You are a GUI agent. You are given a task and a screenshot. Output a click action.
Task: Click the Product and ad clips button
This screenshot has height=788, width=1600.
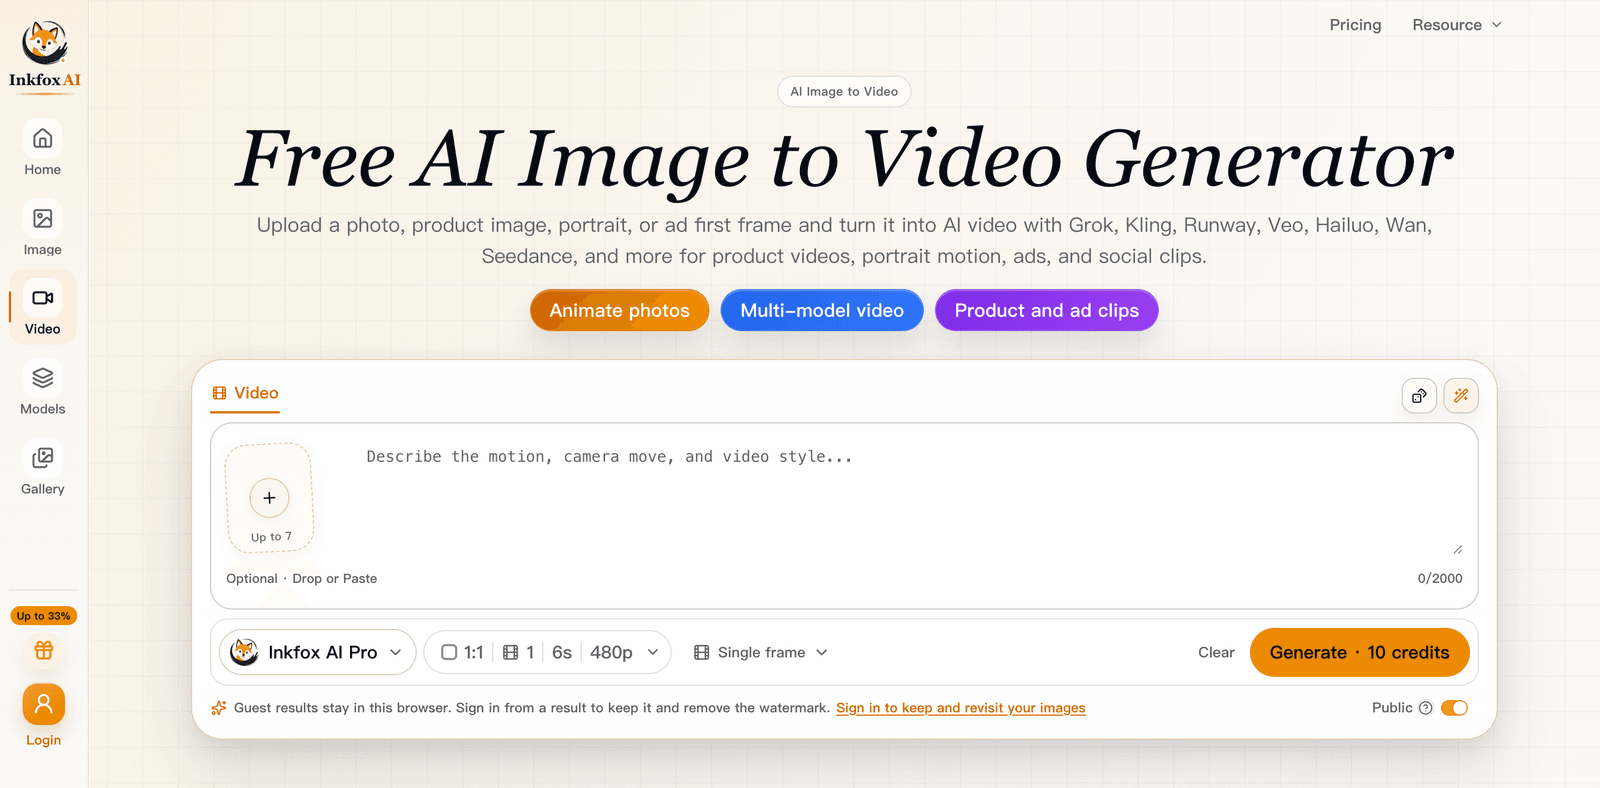pyautogui.click(x=1046, y=310)
